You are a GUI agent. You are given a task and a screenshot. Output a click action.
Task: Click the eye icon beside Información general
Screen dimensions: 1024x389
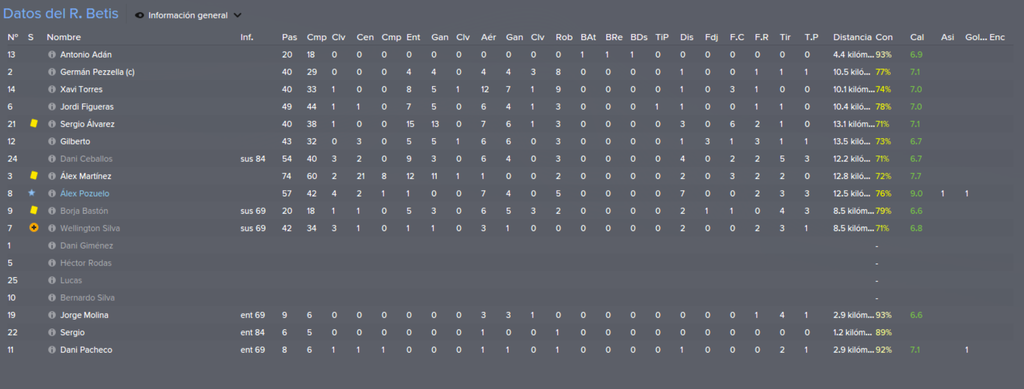[140, 15]
